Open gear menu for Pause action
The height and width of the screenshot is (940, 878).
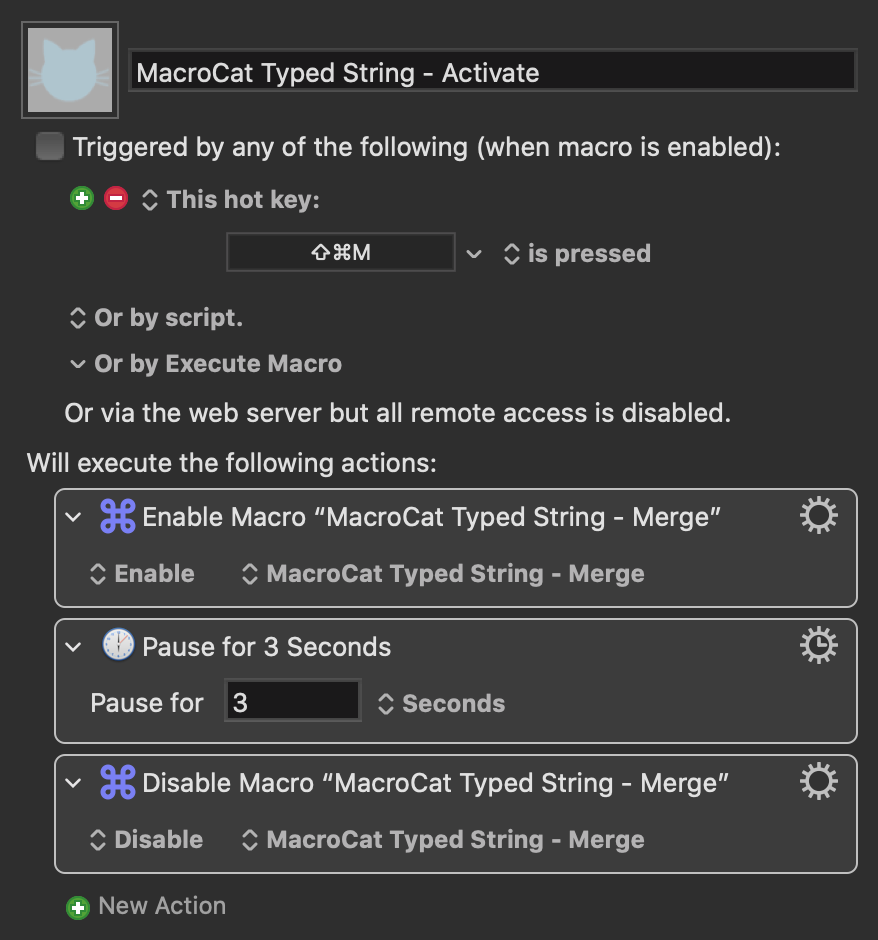click(x=818, y=646)
